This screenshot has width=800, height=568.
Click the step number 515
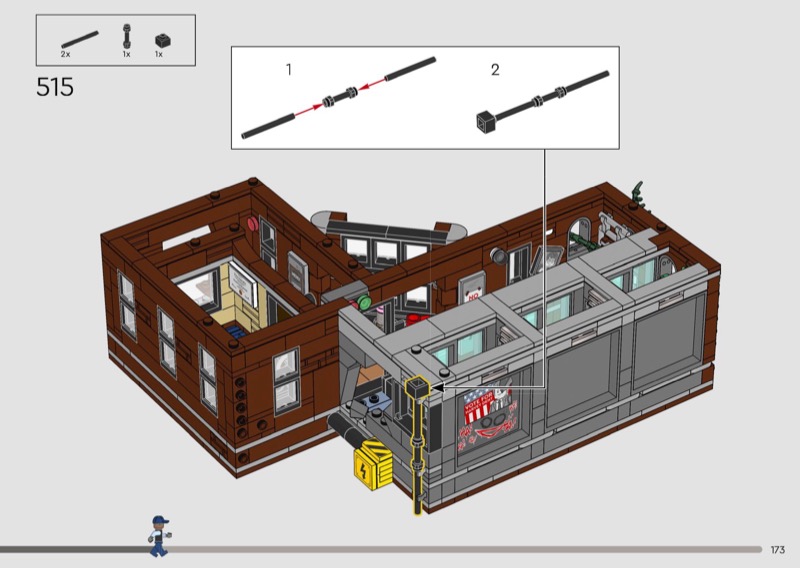[x=55, y=87]
